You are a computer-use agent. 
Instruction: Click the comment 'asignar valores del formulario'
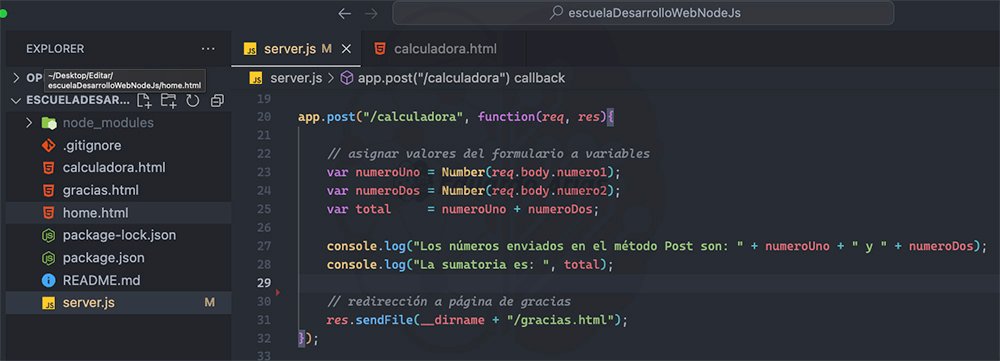coord(488,154)
